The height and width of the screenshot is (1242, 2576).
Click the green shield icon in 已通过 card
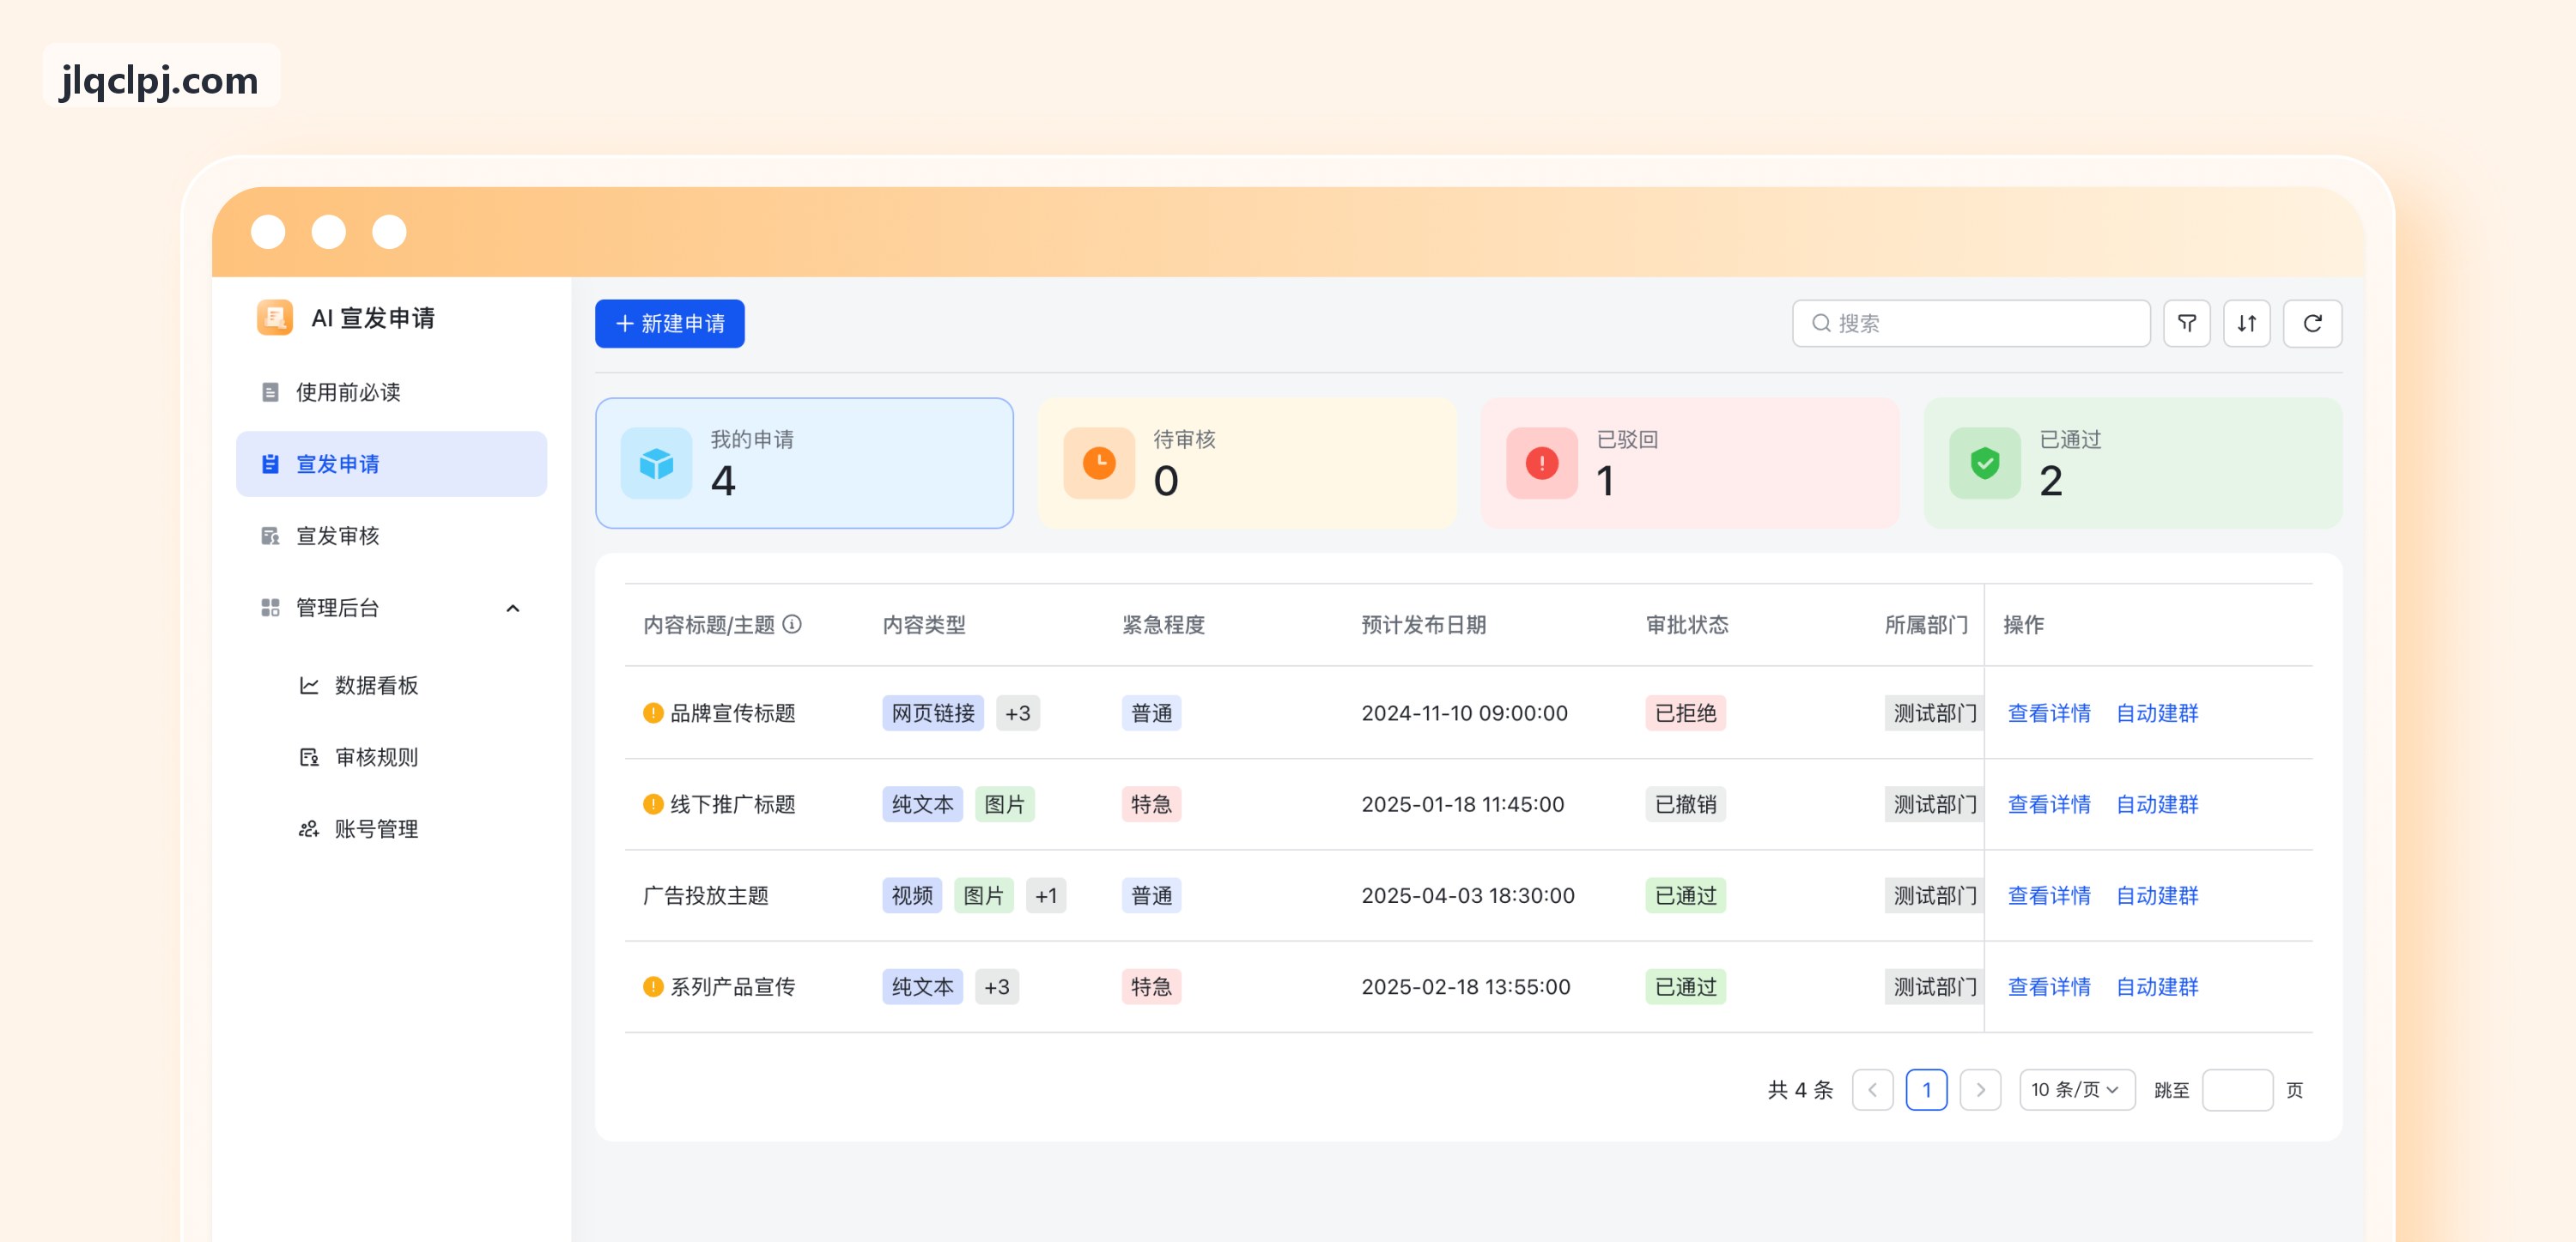tap(1985, 463)
